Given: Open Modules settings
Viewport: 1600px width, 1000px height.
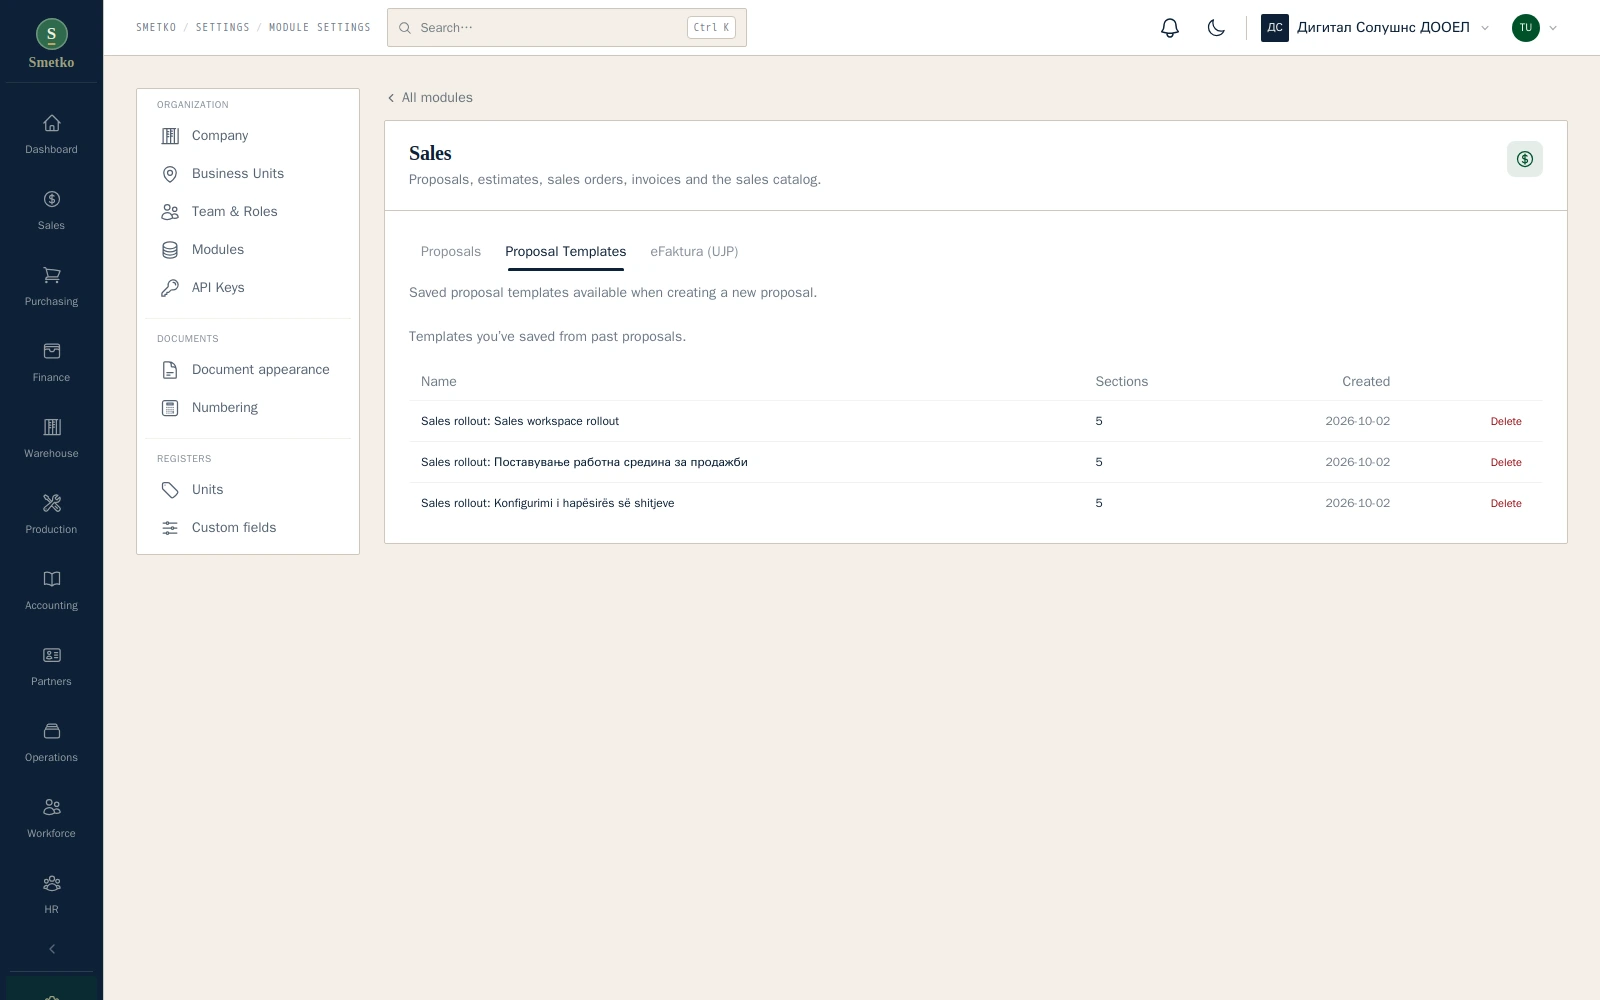Looking at the screenshot, I should [248, 250].
